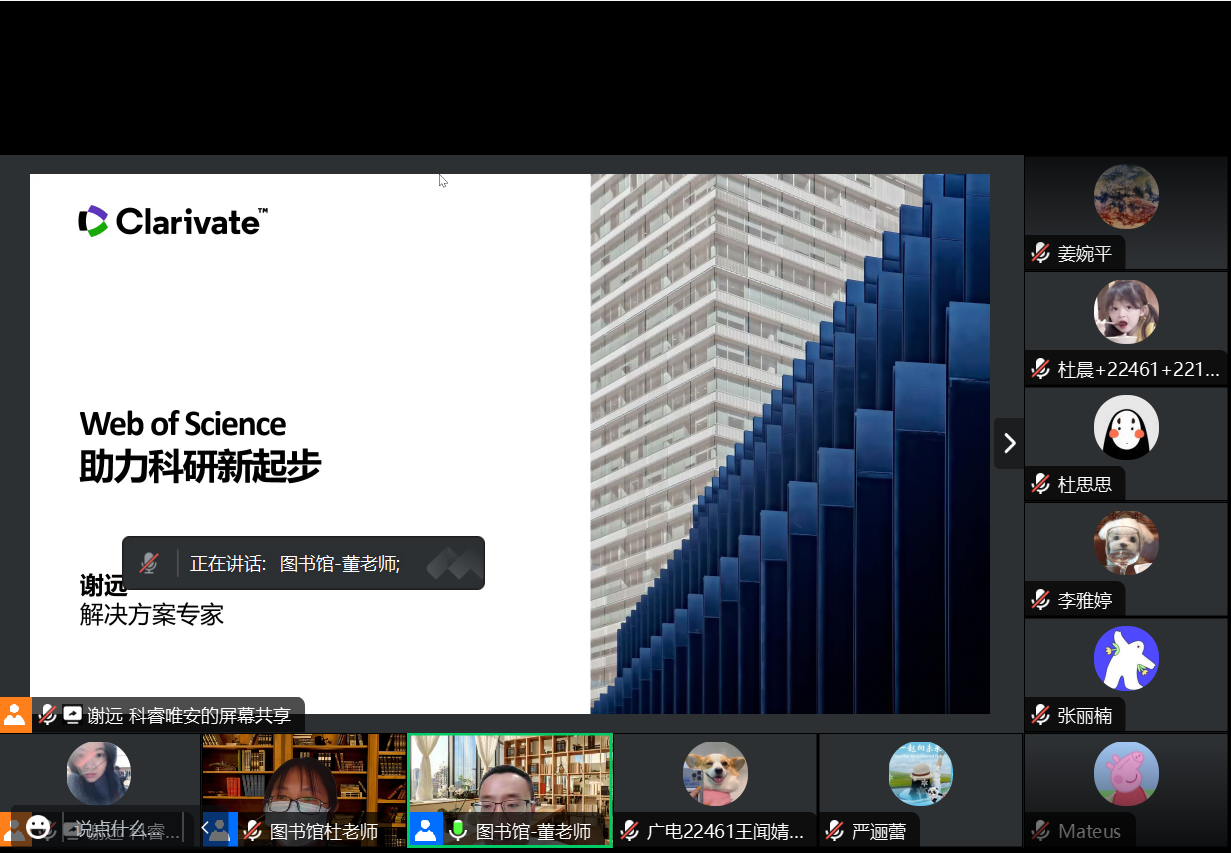Viewport: 1231px width, 853px height.
Task: Click the name label 图书馆杜老师
Action: [x=324, y=831]
